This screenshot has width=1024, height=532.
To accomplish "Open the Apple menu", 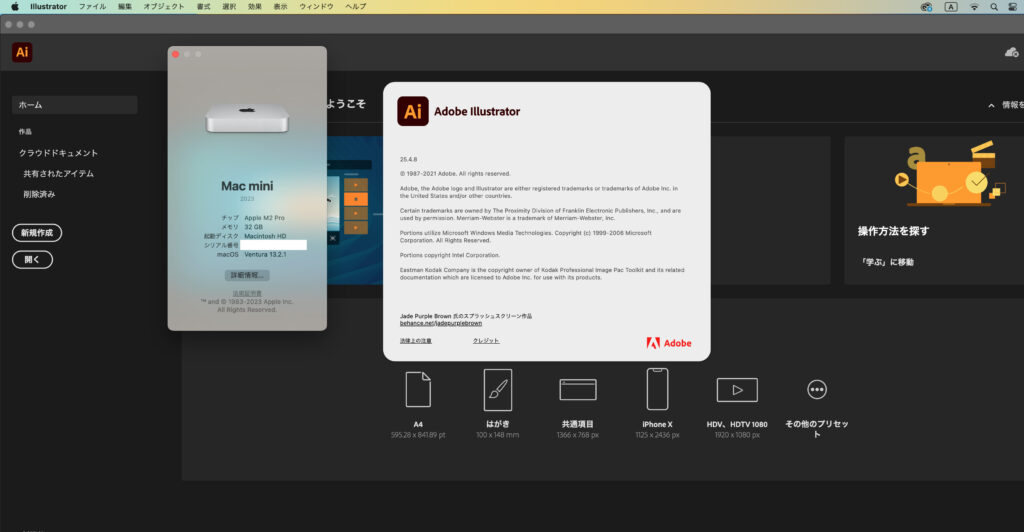I will (14, 7).
